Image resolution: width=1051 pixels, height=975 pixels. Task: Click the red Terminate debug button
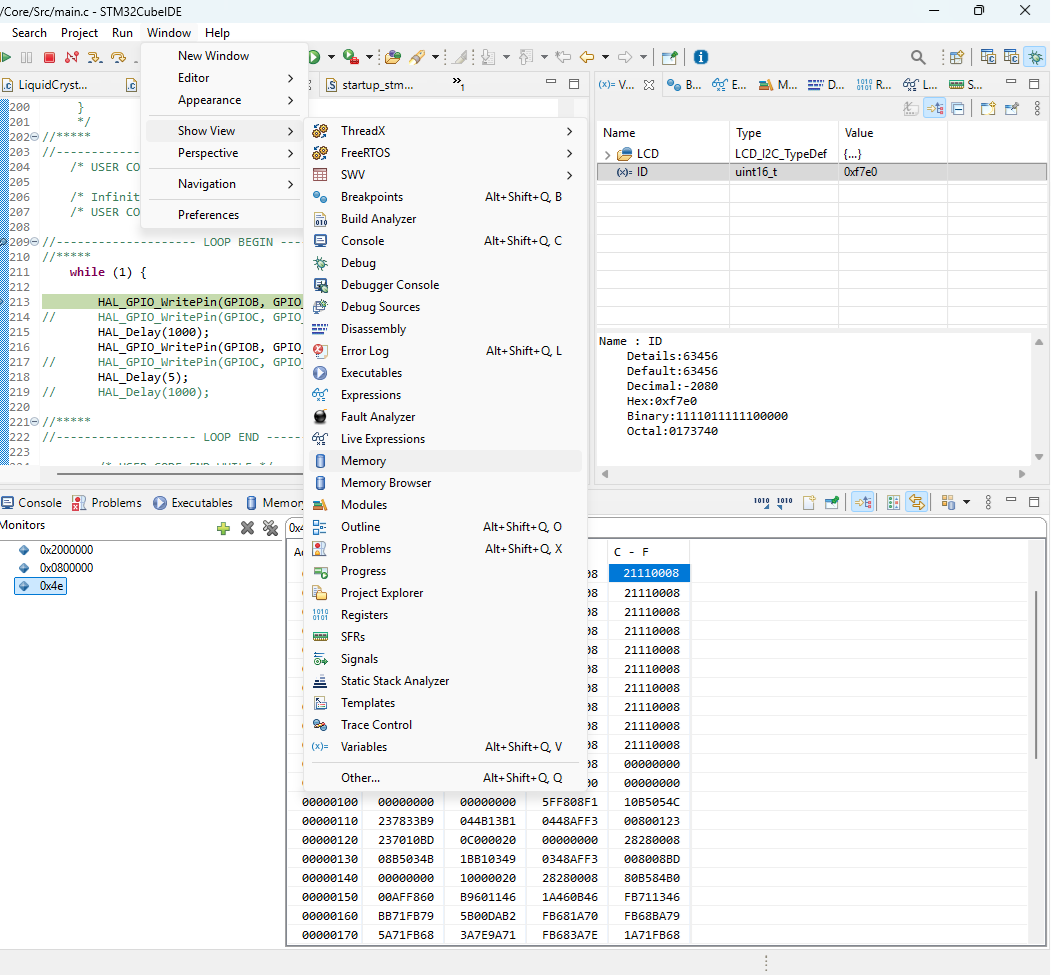[x=49, y=58]
